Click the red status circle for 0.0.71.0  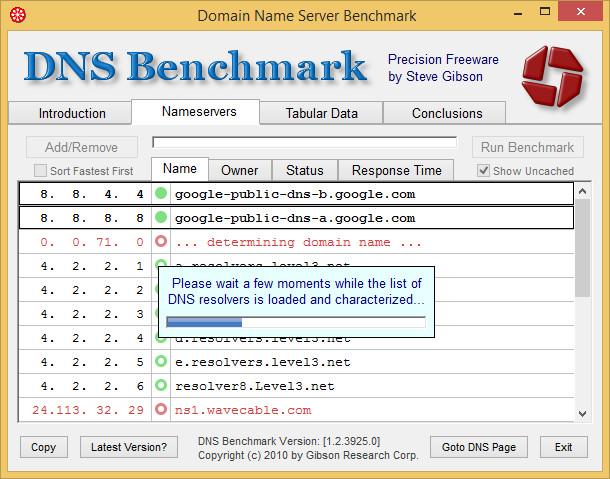[x=161, y=241]
